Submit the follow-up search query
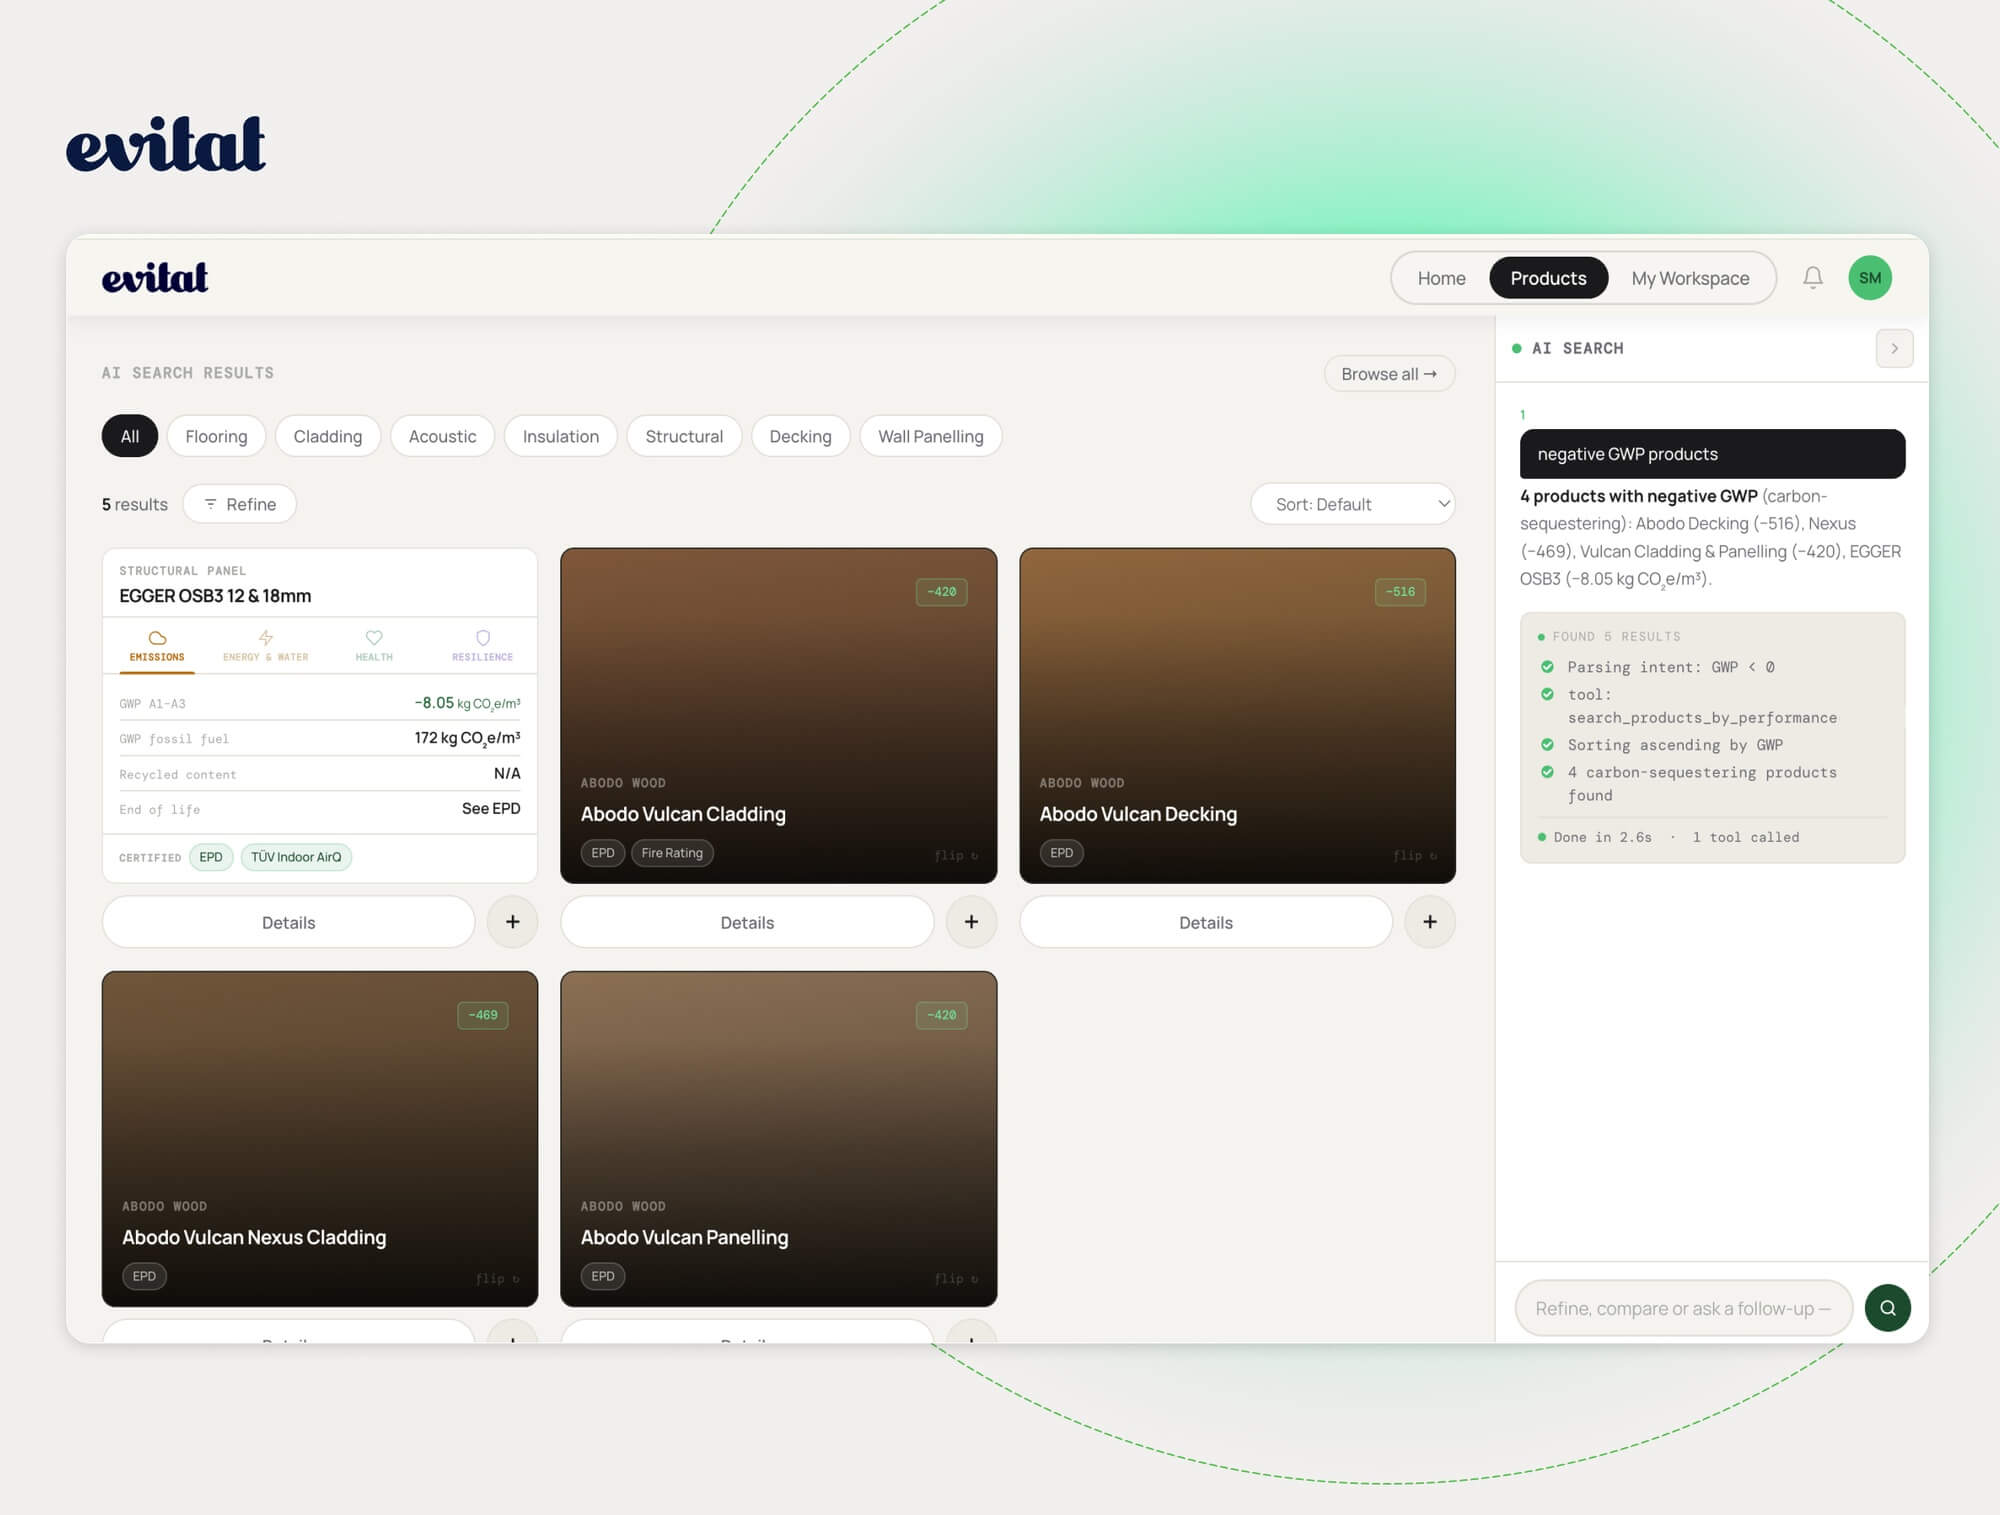Viewport: 2000px width, 1515px height. [1887, 1308]
